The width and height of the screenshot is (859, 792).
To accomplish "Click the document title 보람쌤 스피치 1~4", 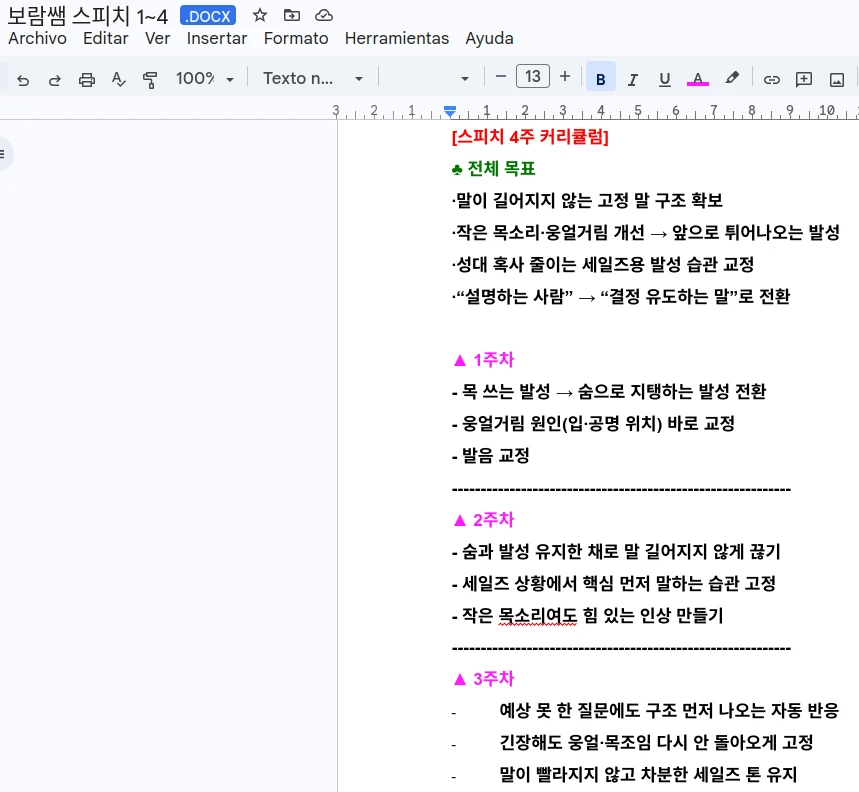I will click(x=88, y=16).
